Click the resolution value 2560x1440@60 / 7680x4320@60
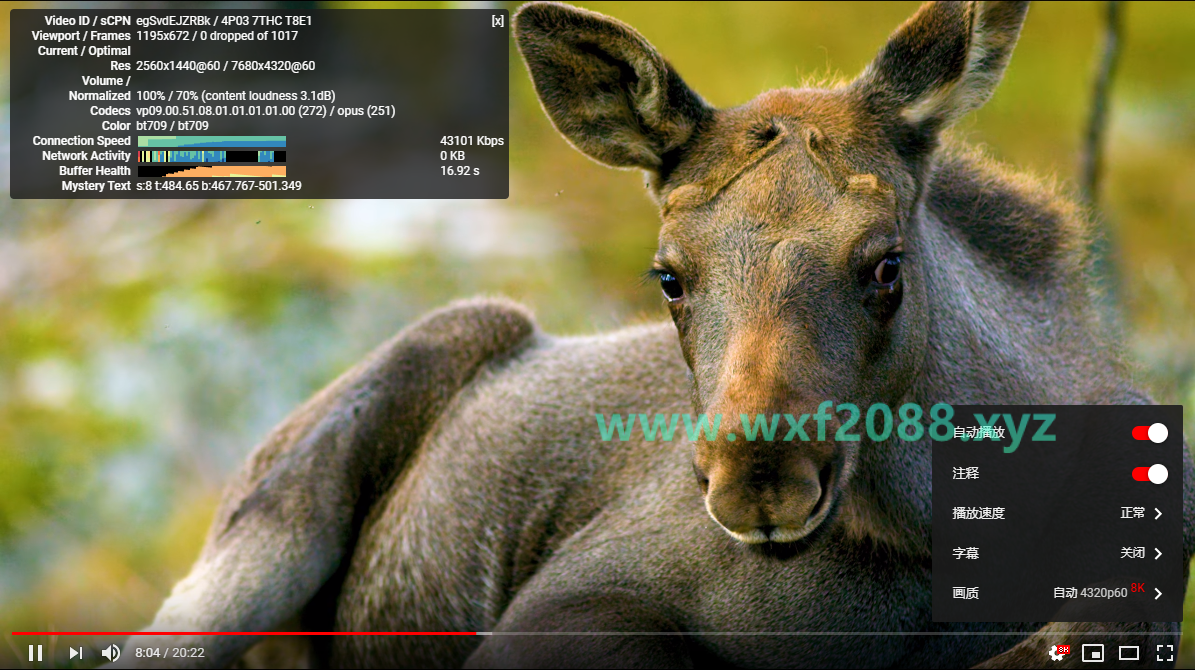Viewport: 1195px width, 670px height. [x=226, y=66]
